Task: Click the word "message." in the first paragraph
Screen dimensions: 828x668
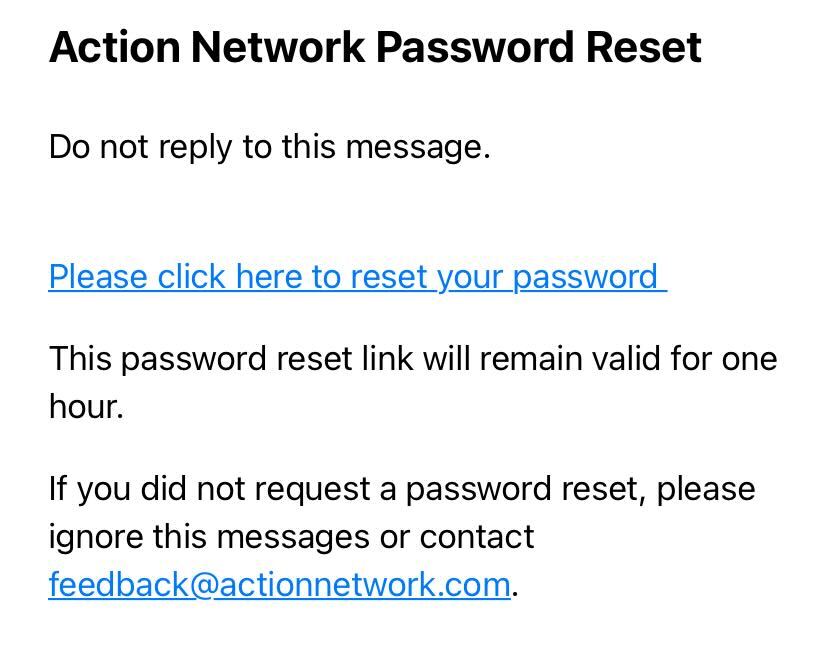Action: (418, 147)
